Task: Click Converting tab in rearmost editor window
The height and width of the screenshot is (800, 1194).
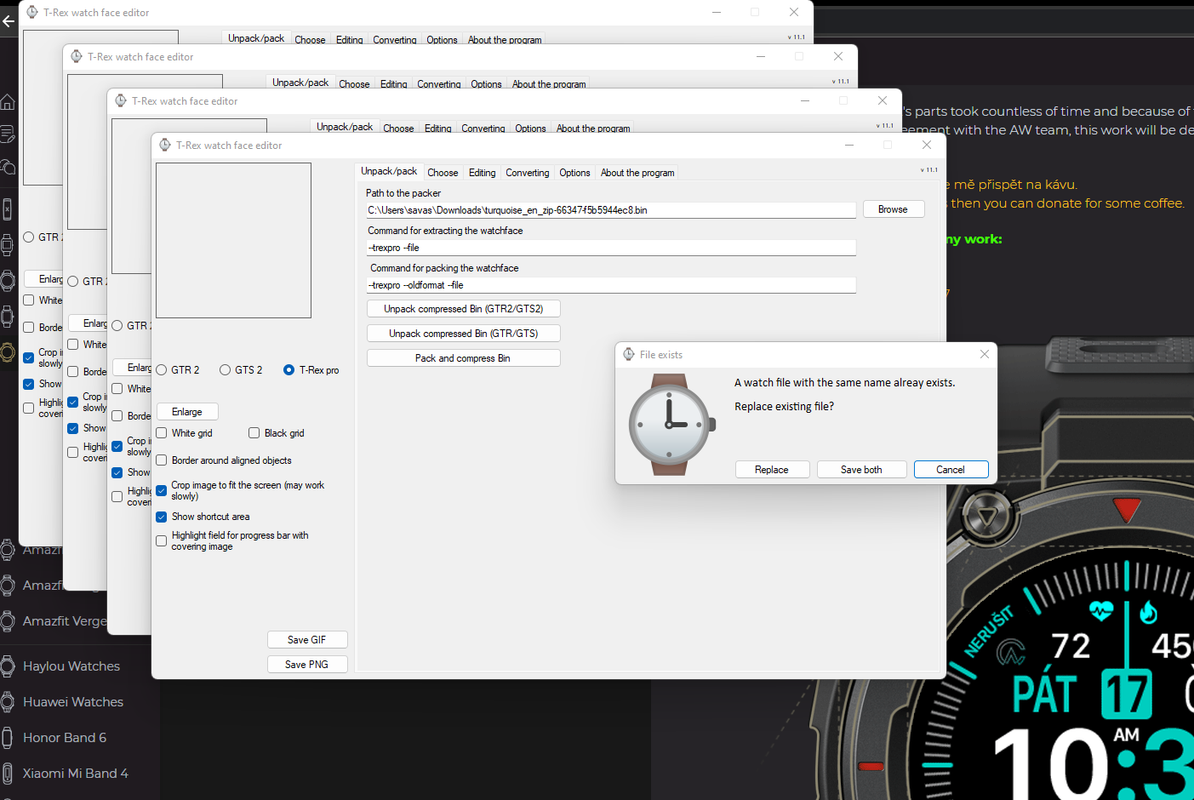Action: (x=394, y=40)
